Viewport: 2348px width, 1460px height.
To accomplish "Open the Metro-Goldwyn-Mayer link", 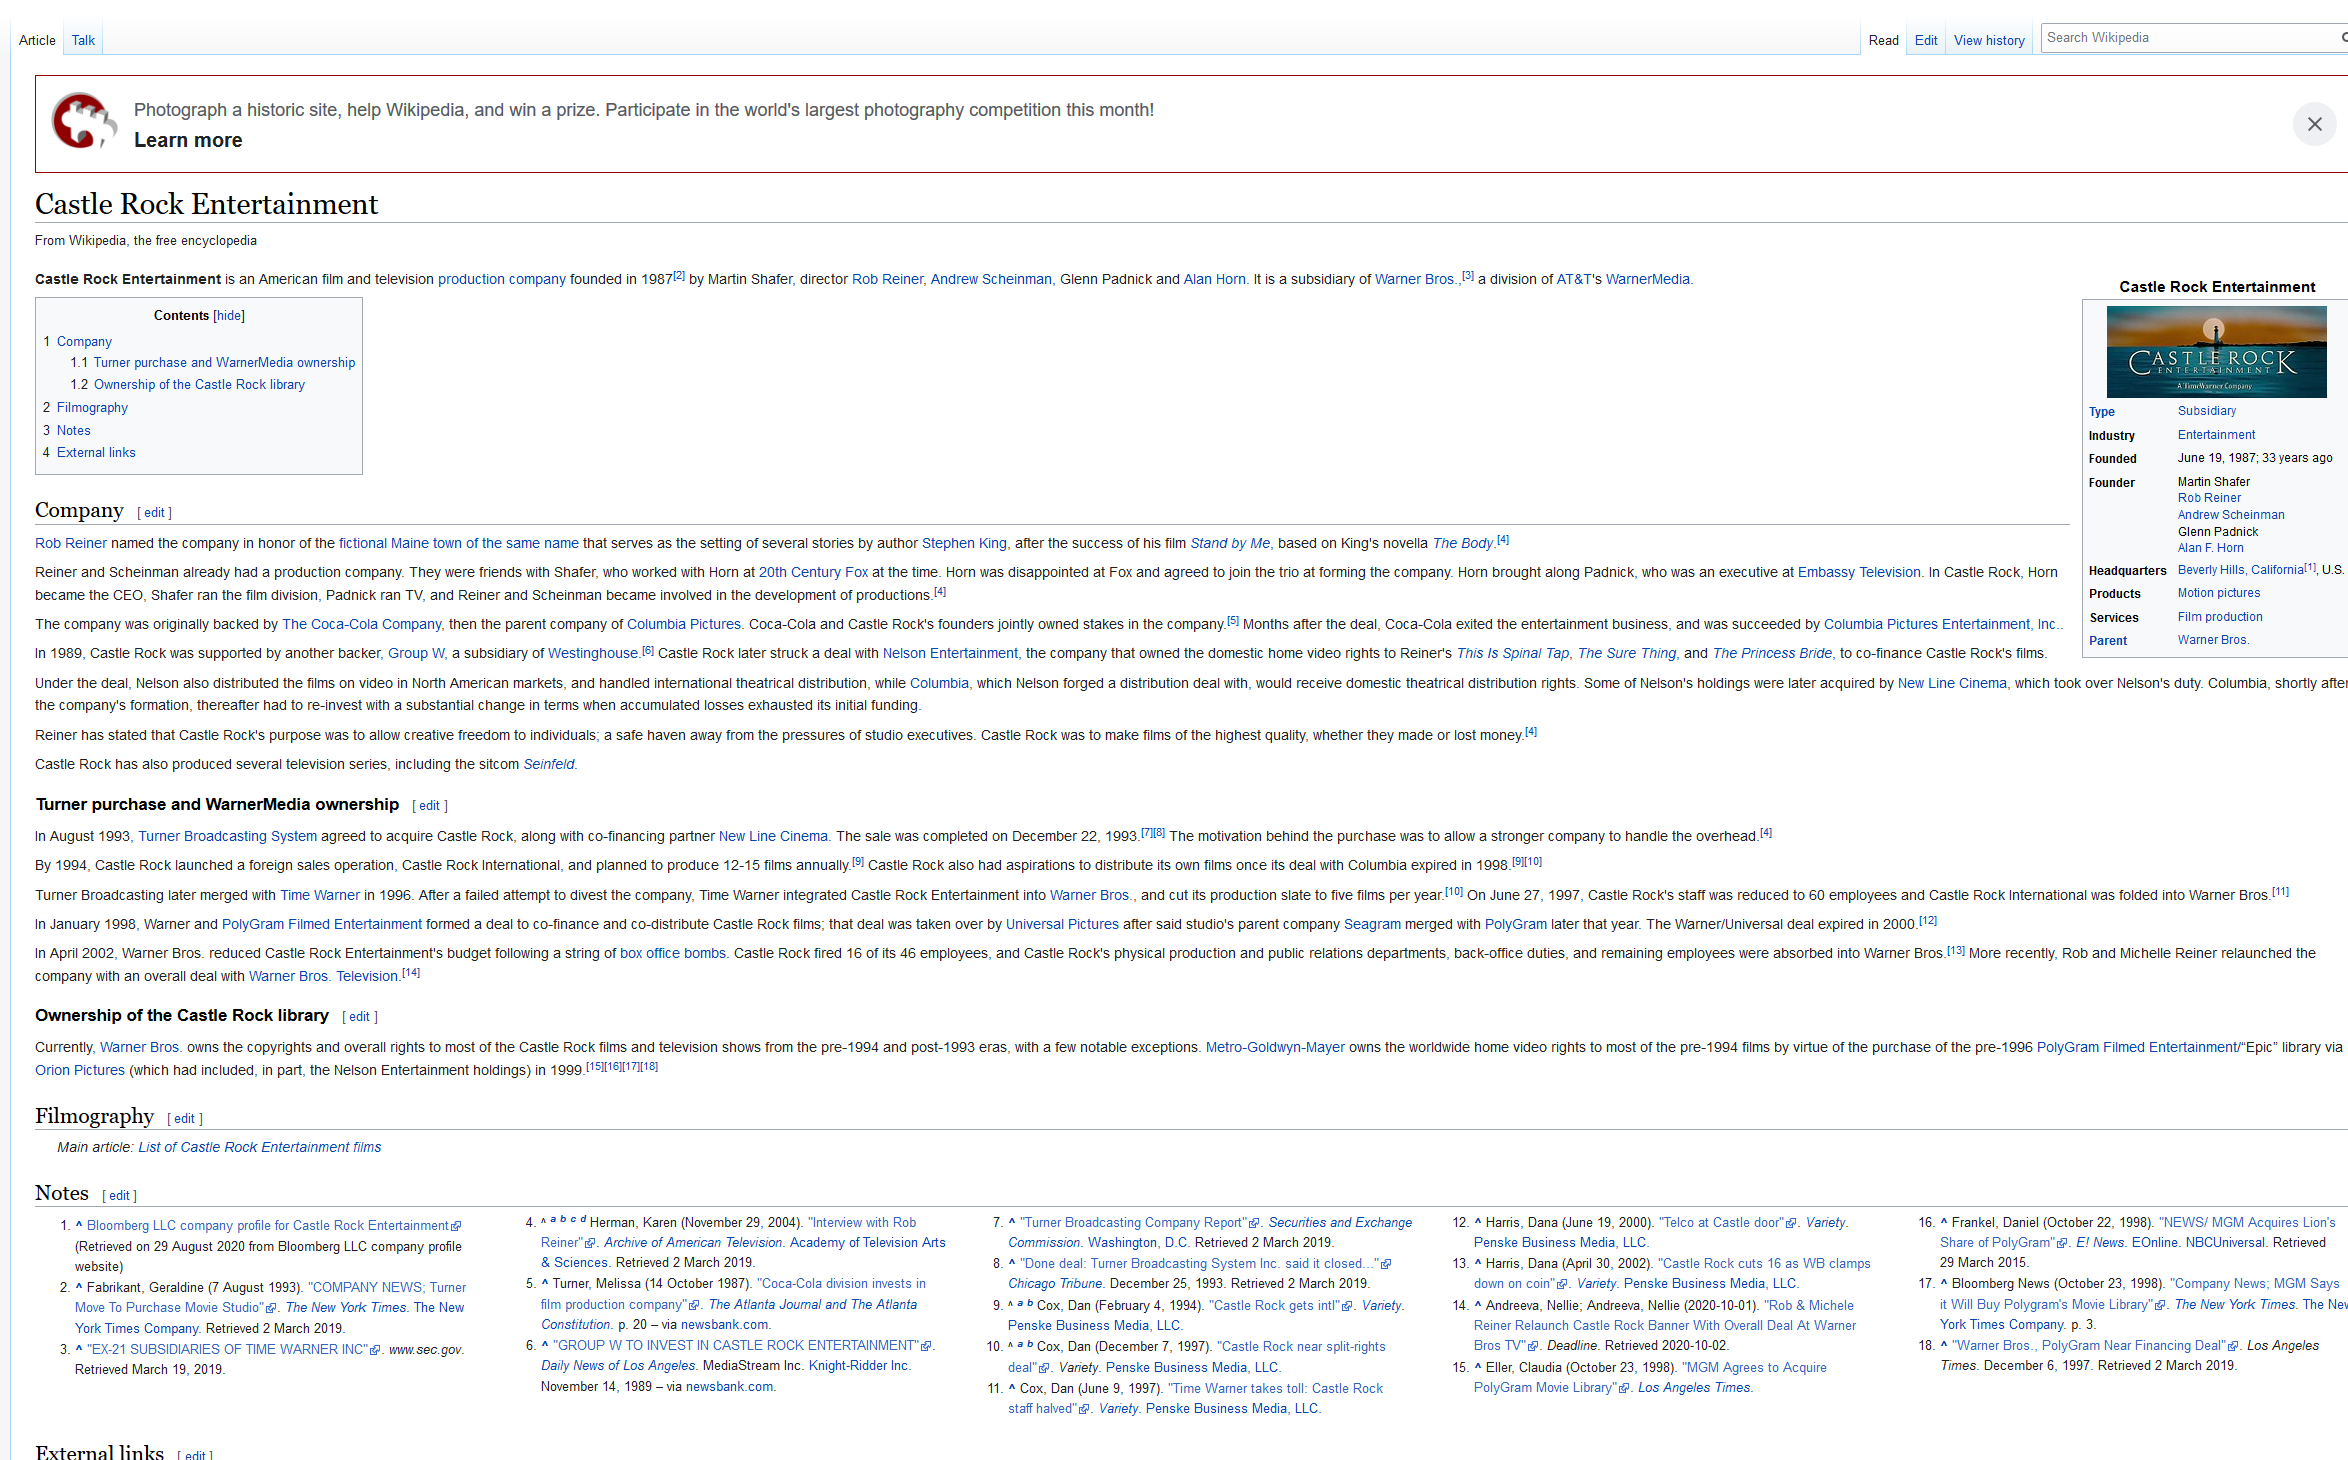I will click(x=1275, y=1048).
